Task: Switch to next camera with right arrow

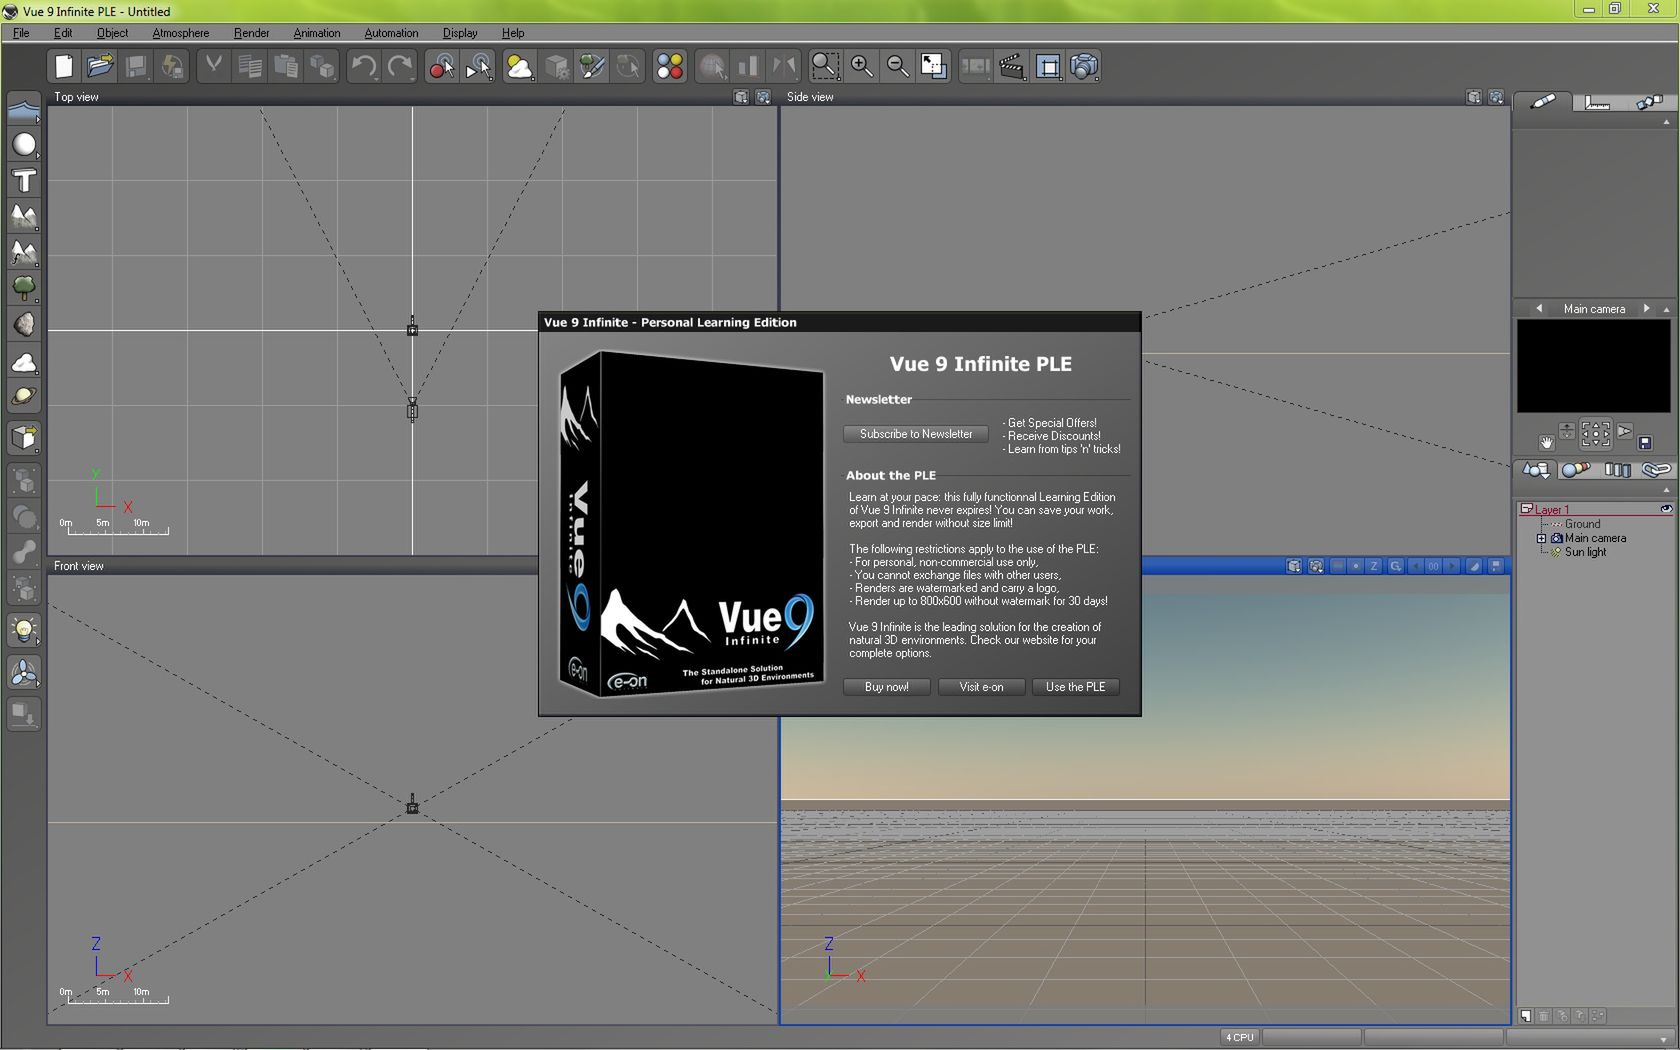Action: [1646, 308]
